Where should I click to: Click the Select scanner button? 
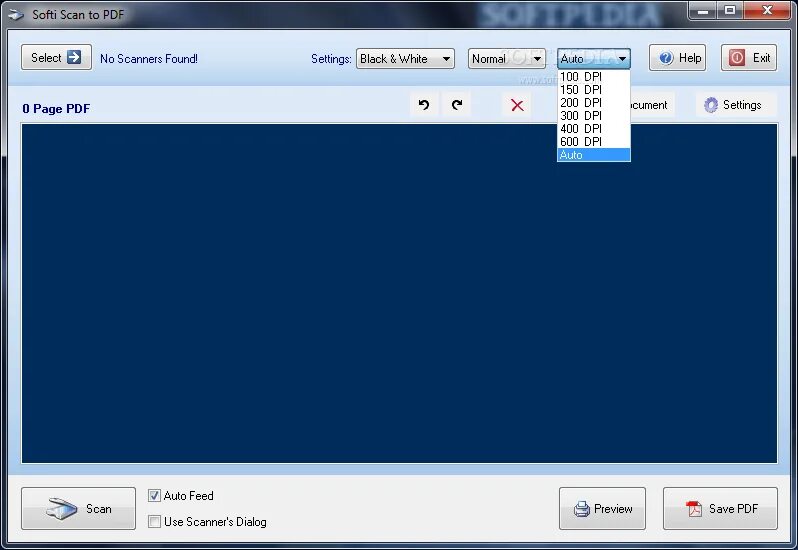pos(56,57)
